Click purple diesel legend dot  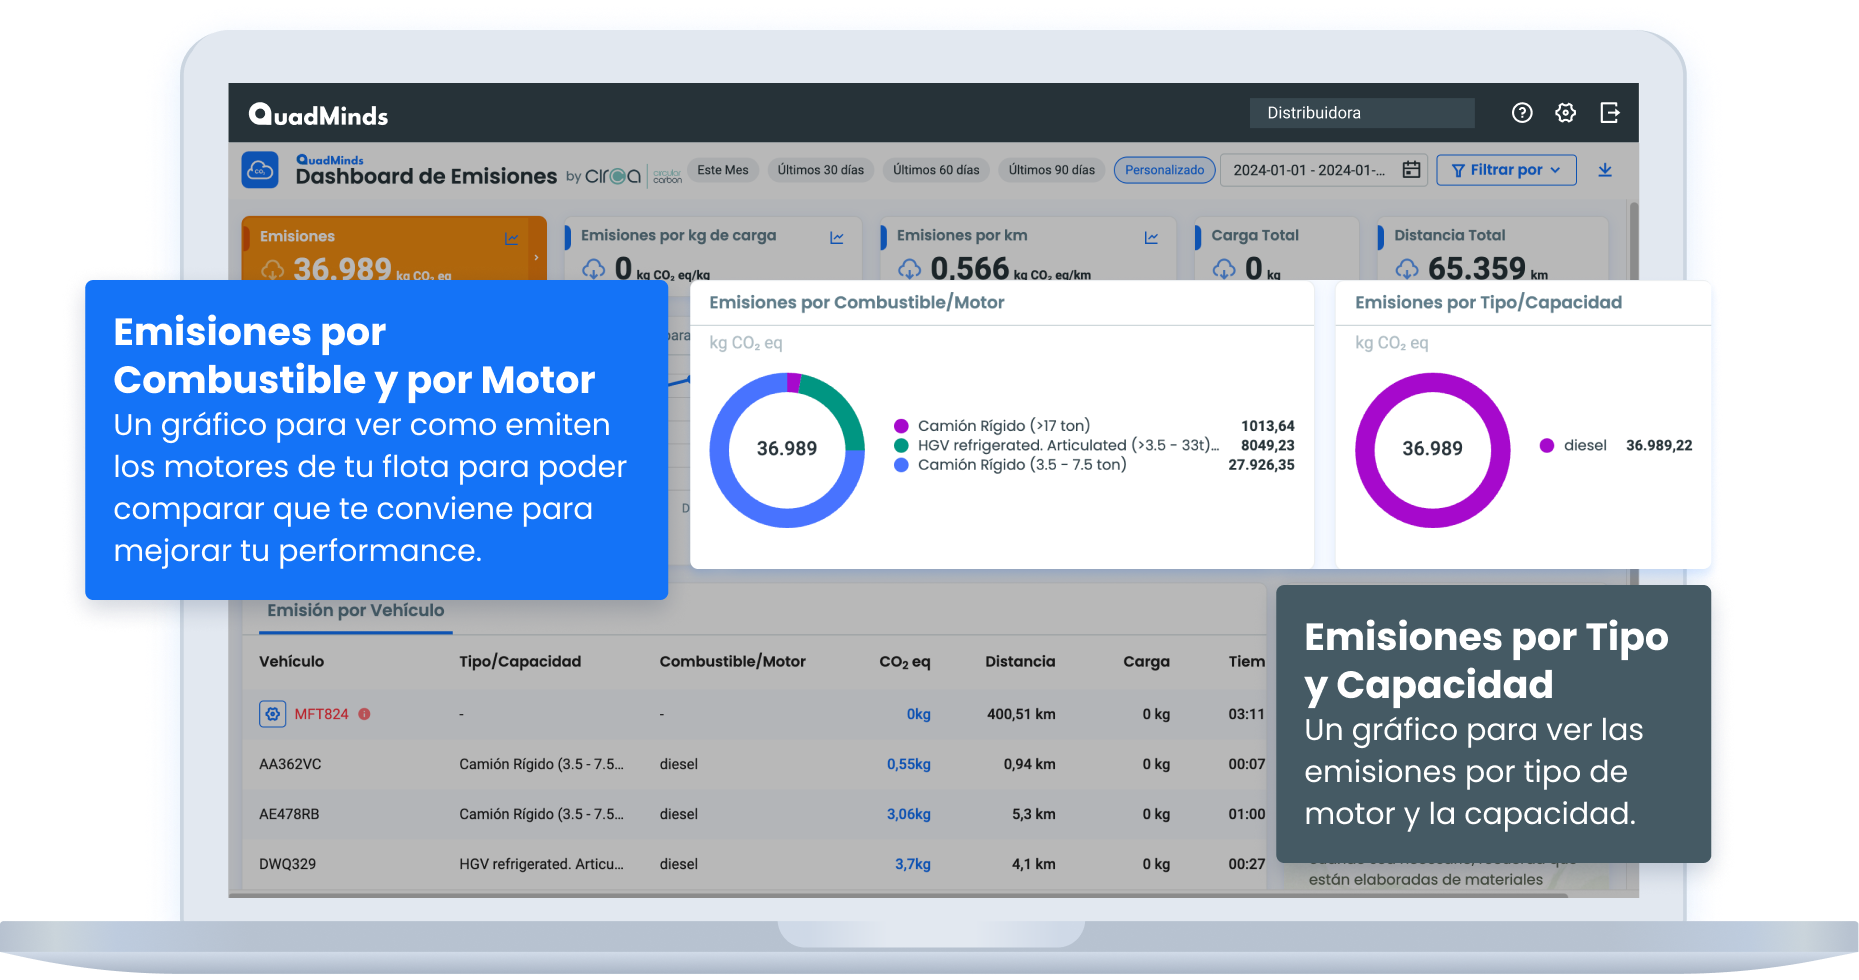(x=1547, y=446)
